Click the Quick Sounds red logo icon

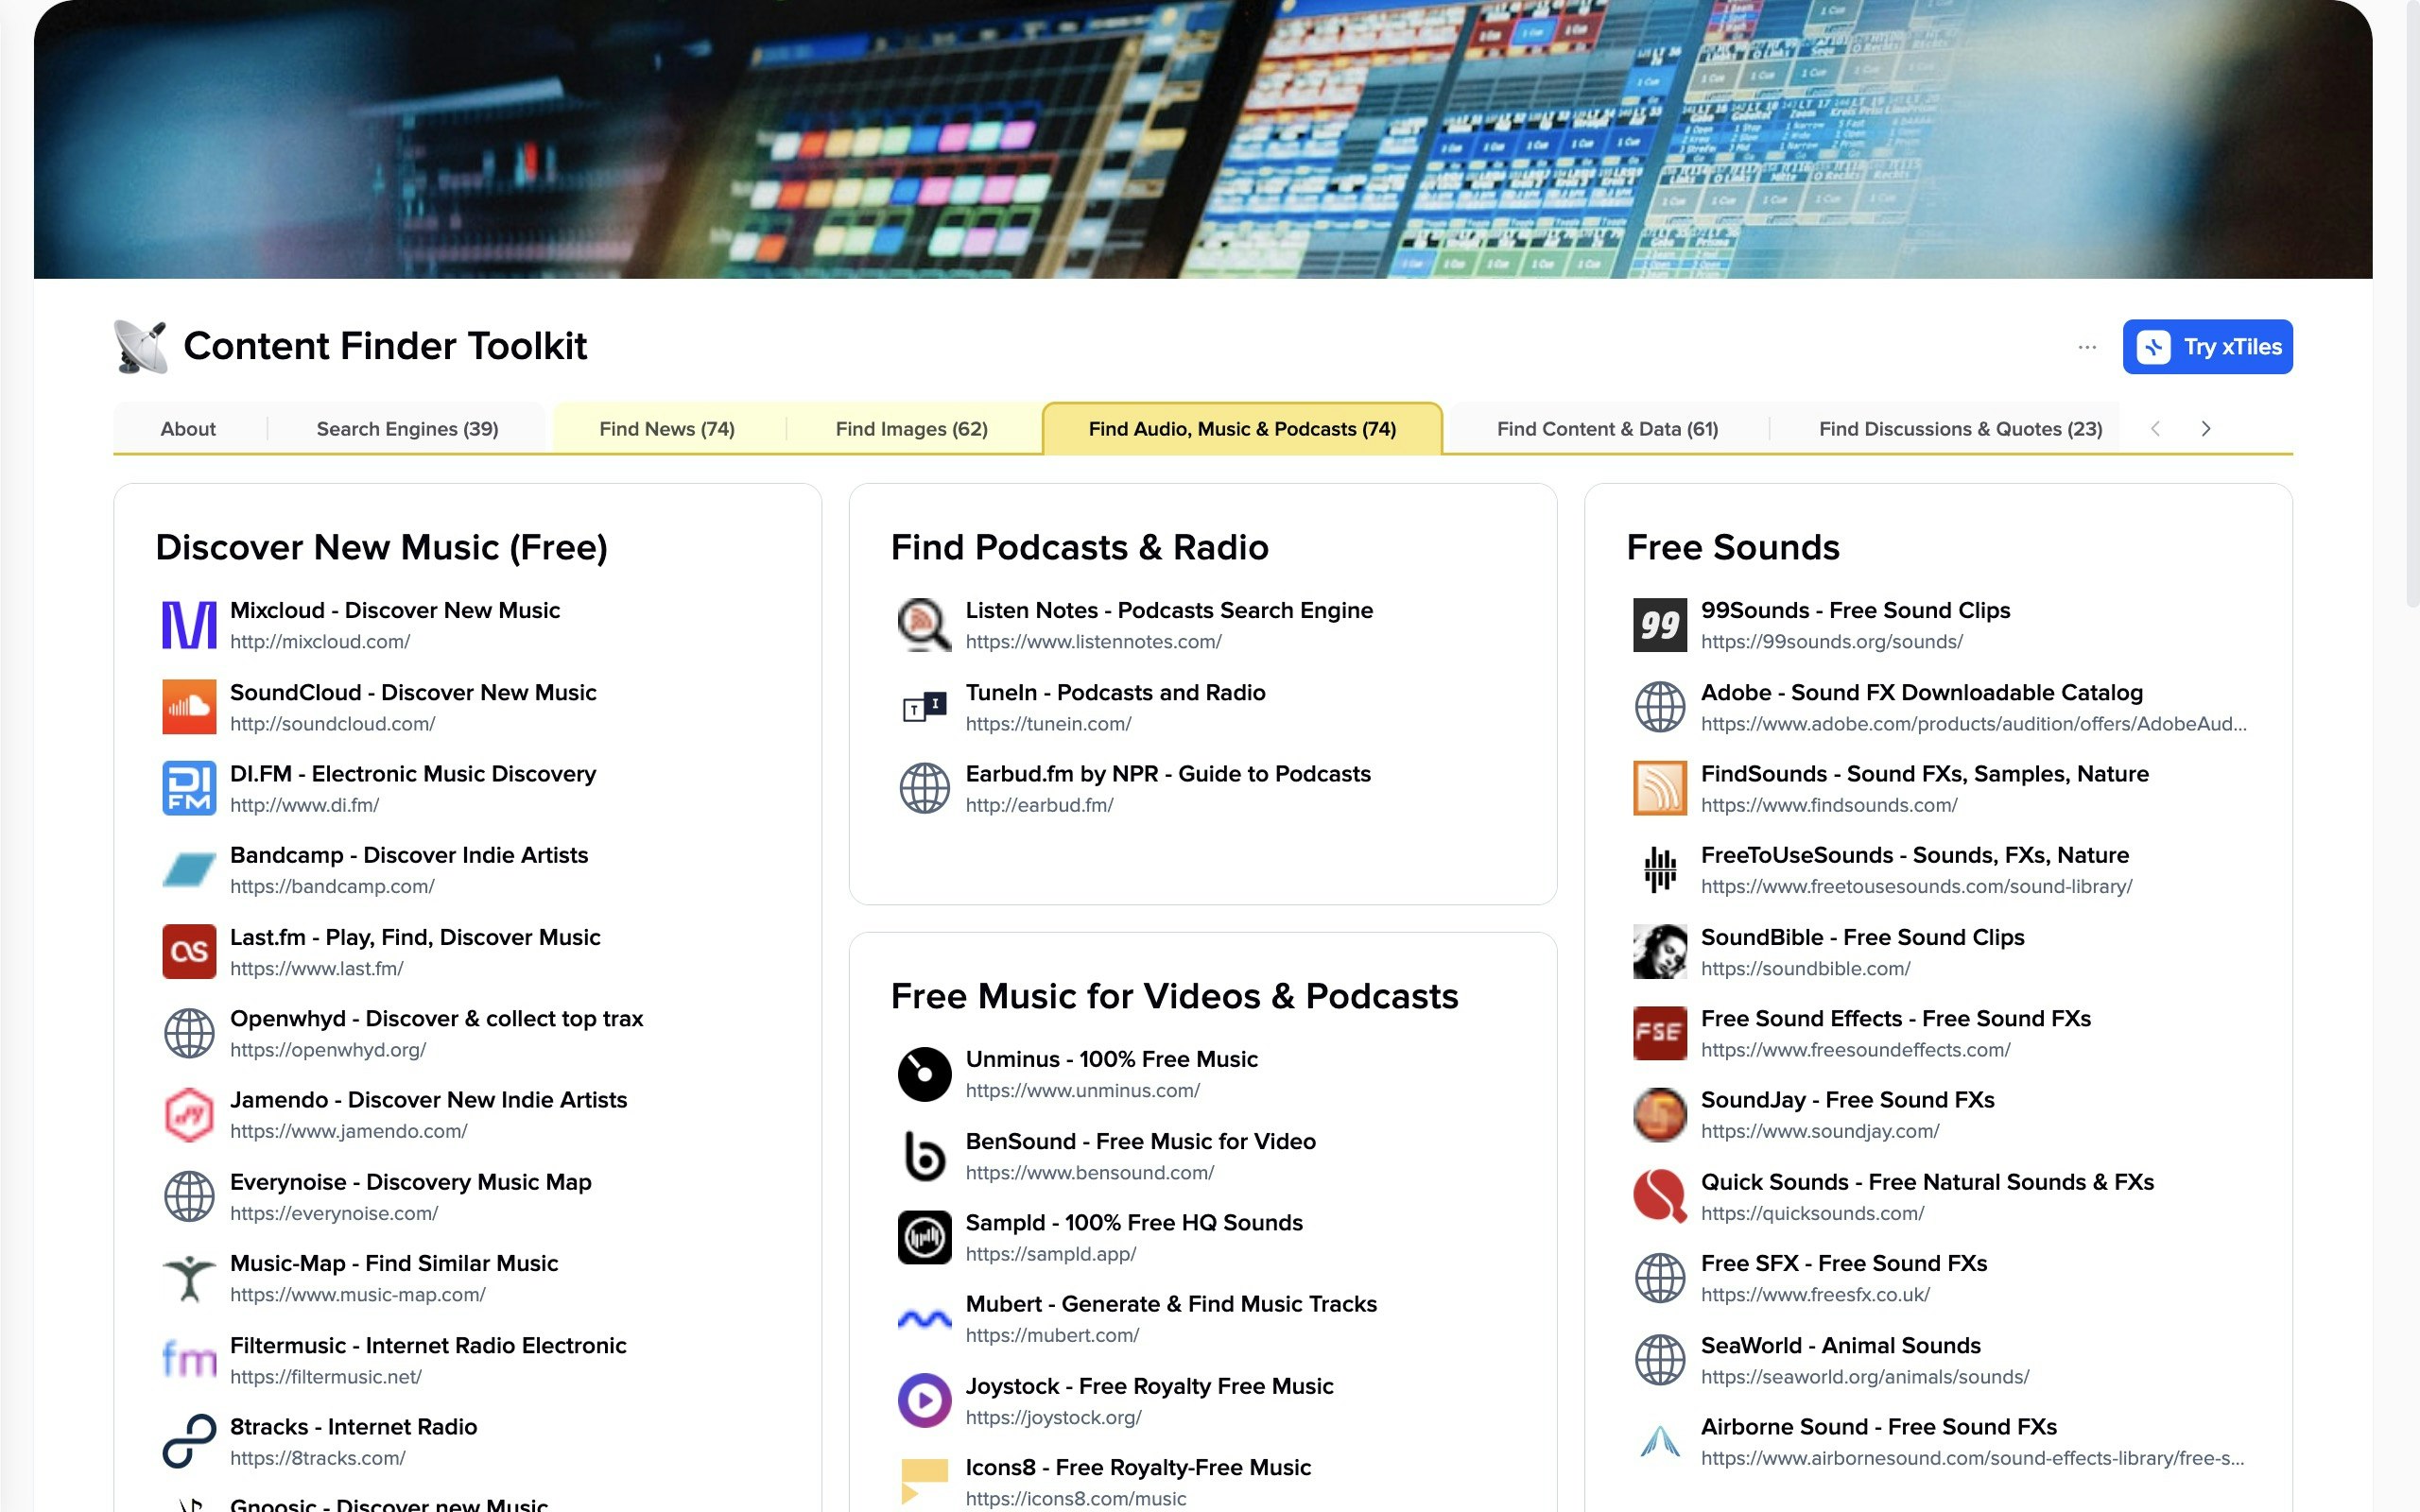coord(1660,1196)
